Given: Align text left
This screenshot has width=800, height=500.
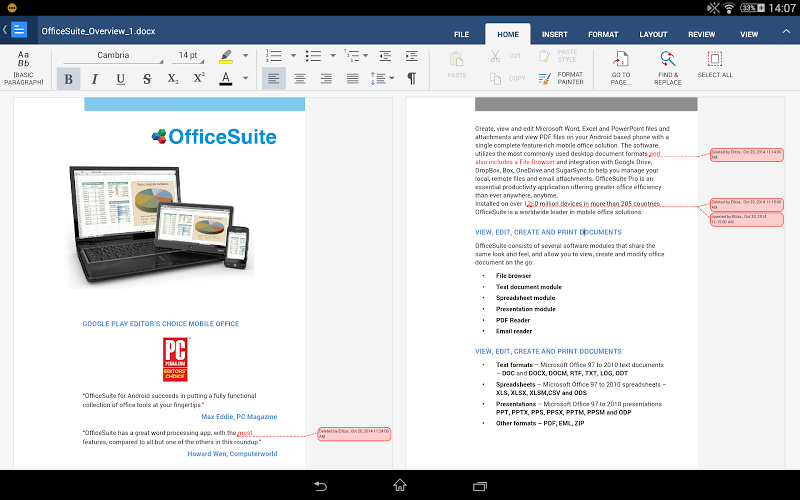Looking at the screenshot, I should click(274, 79).
